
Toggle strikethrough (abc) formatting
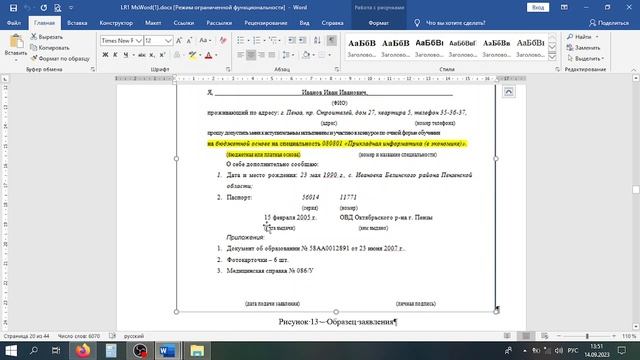click(x=142, y=55)
